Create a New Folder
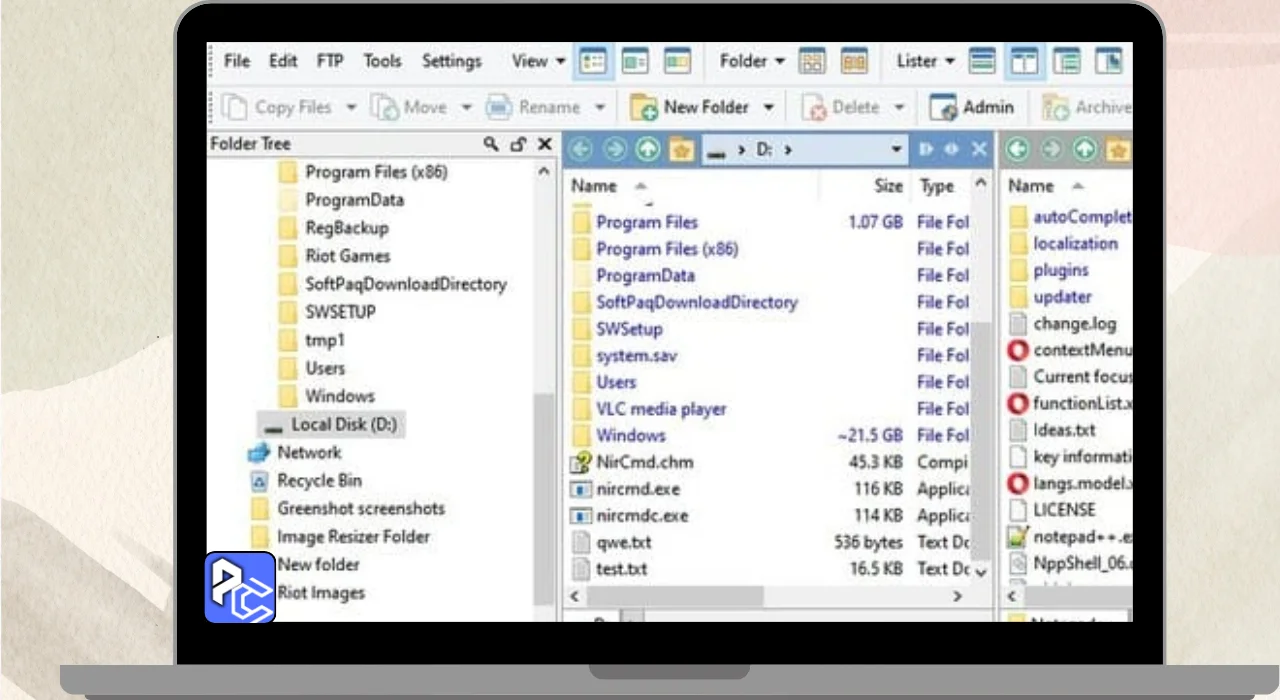 pyautogui.click(x=690, y=107)
